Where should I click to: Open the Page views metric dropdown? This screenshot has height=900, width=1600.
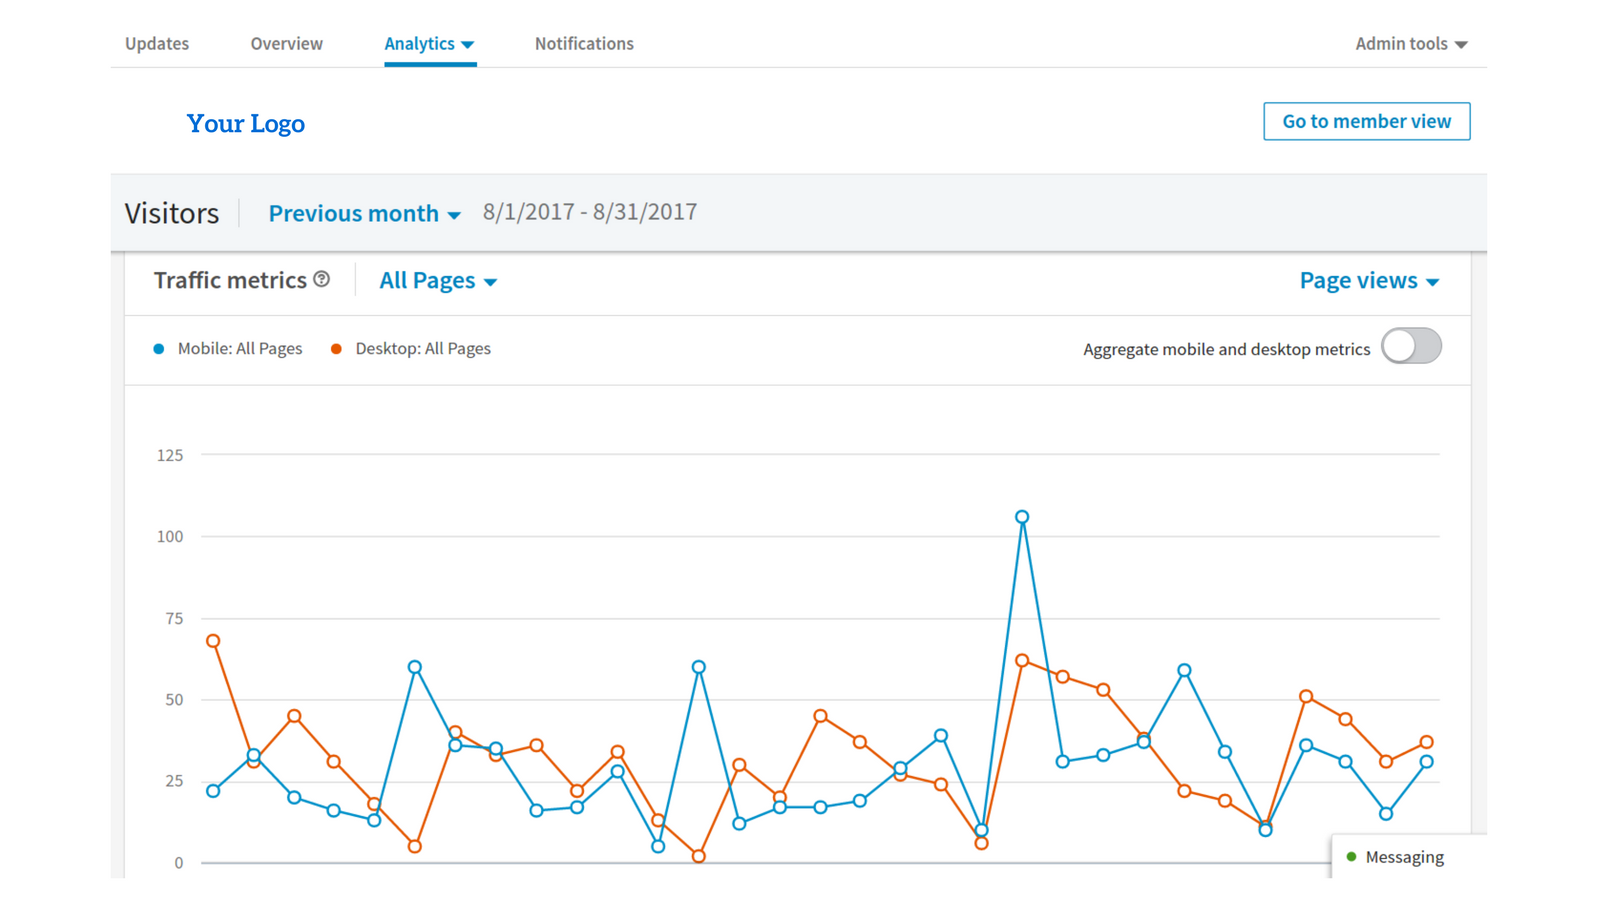(x=1369, y=281)
